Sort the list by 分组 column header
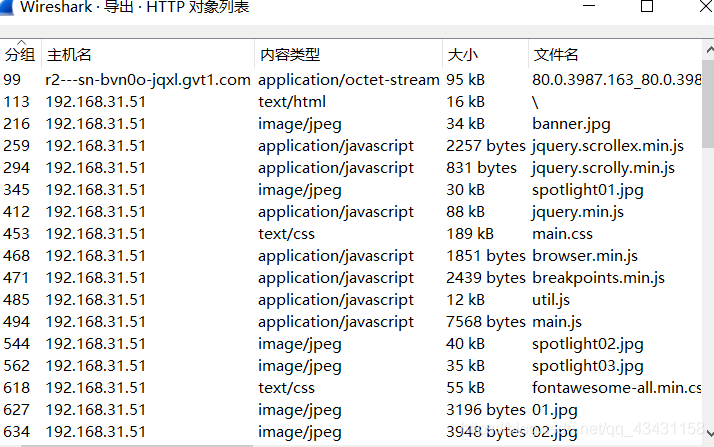 [20, 55]
